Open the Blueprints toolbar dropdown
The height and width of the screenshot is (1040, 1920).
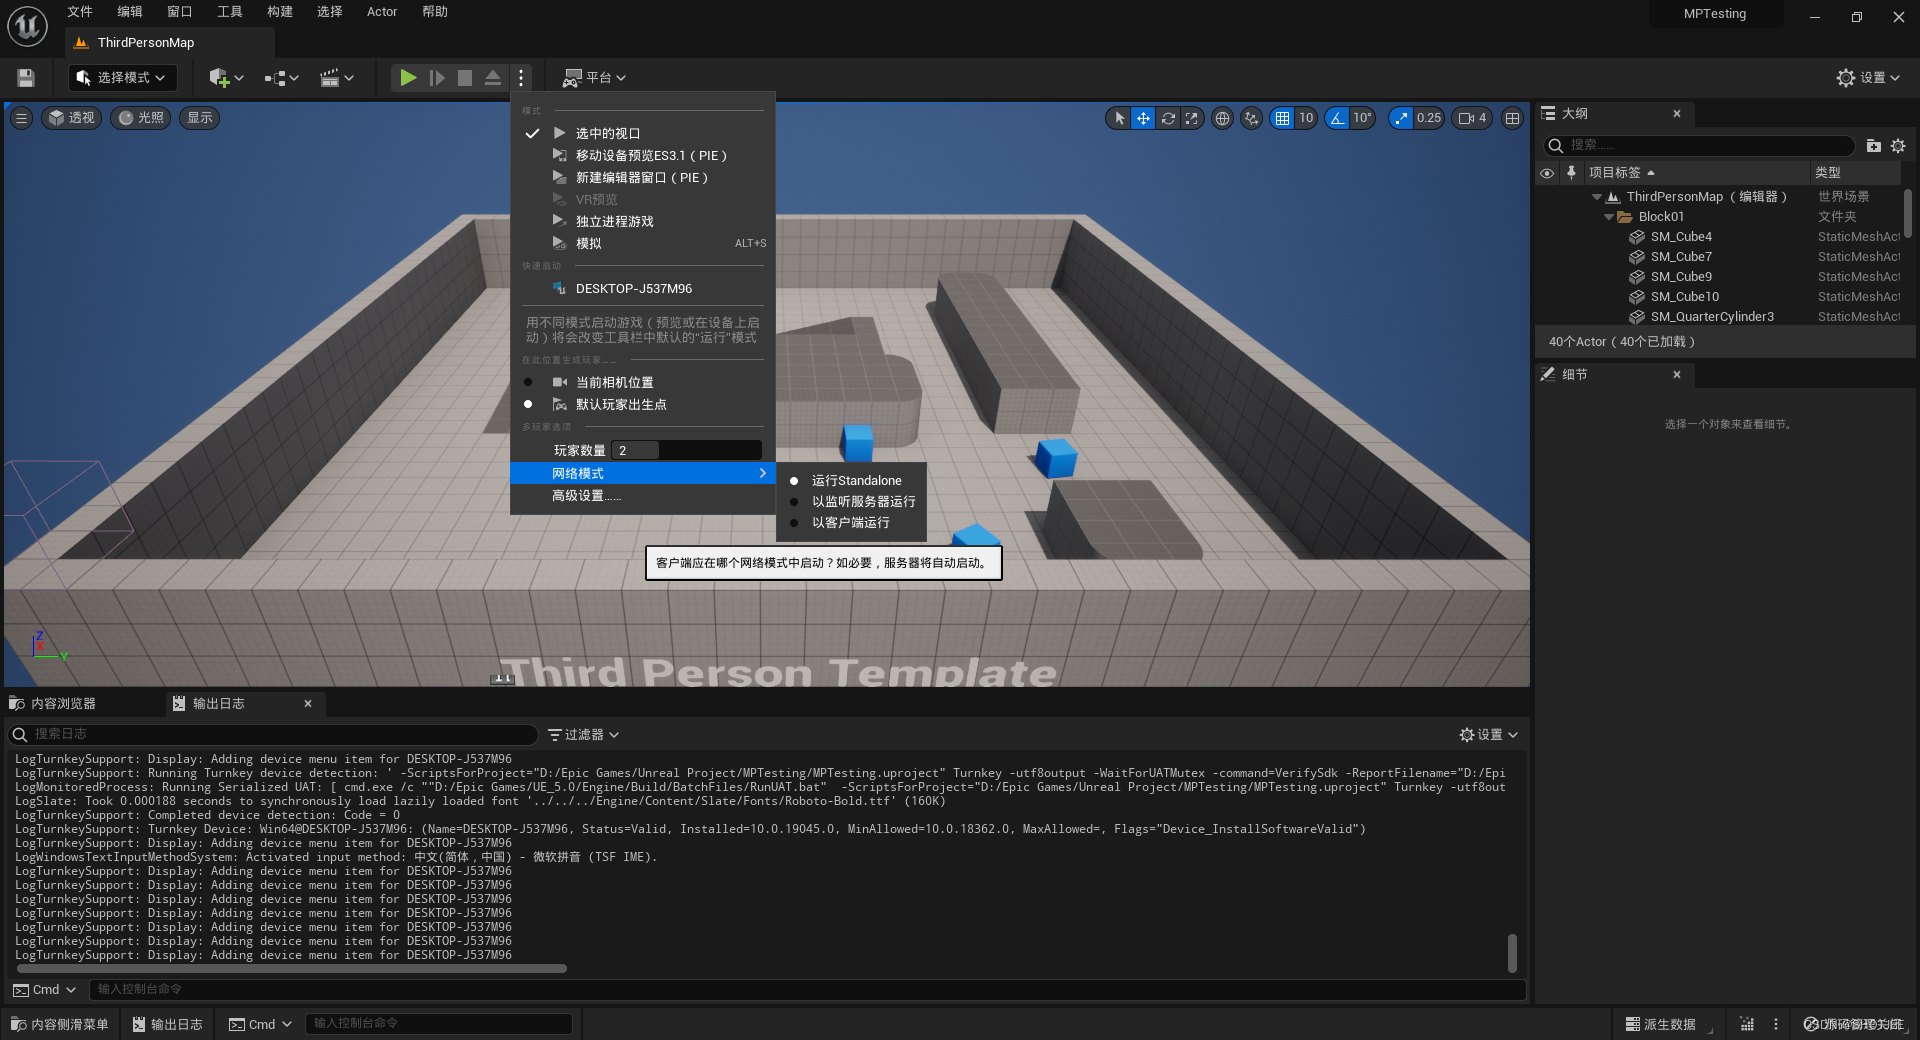point(282,78)
